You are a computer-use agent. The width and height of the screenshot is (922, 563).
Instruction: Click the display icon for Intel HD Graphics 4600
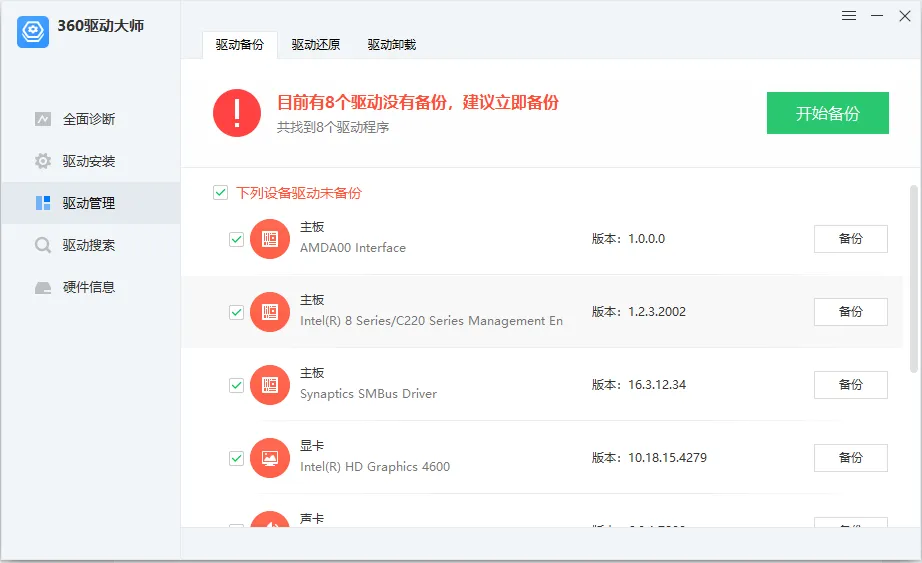pyautogui.click(x=270, y=458)
